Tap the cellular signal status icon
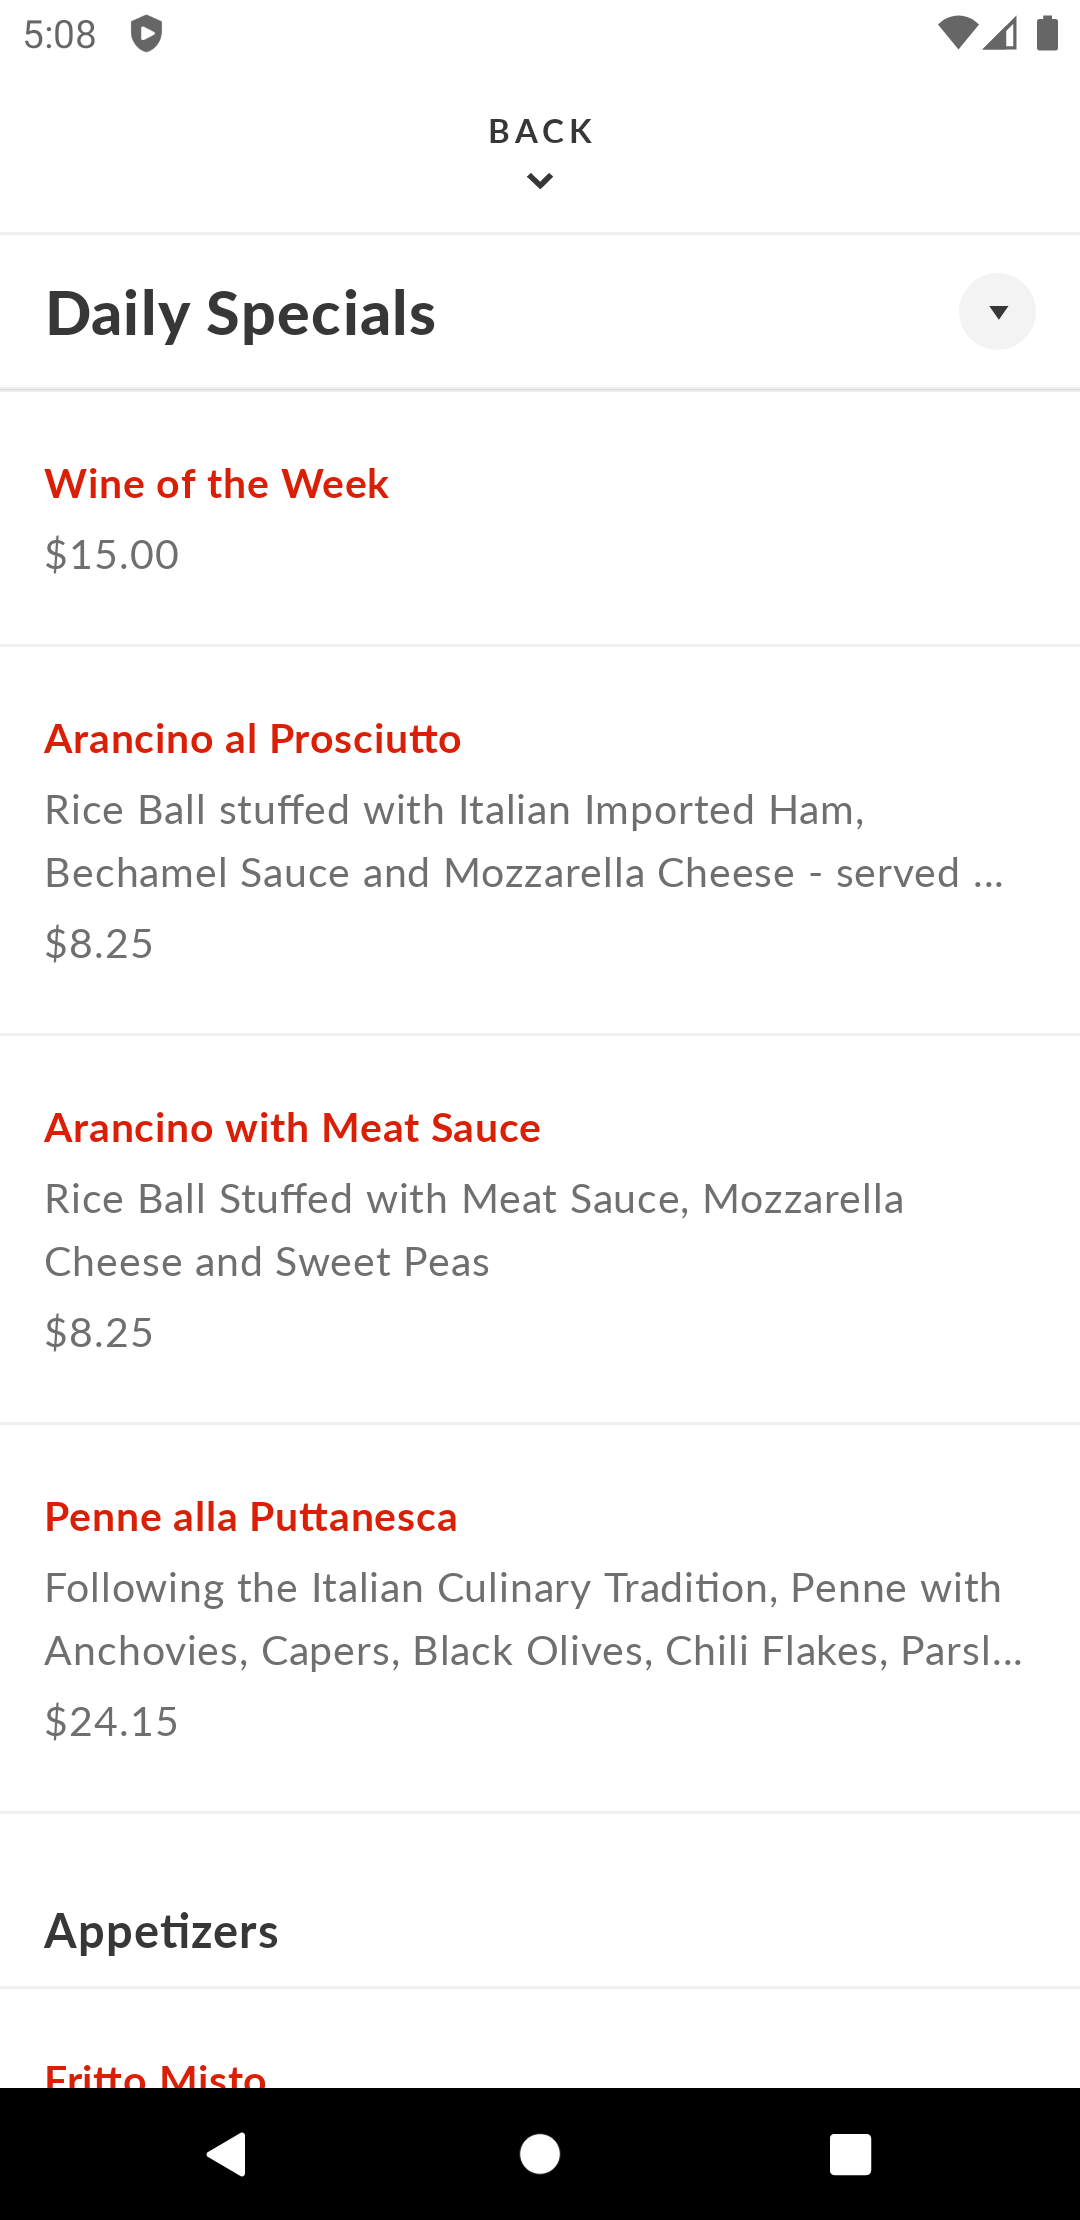Screen dimensions: 1080x2220 (1001, 33)
